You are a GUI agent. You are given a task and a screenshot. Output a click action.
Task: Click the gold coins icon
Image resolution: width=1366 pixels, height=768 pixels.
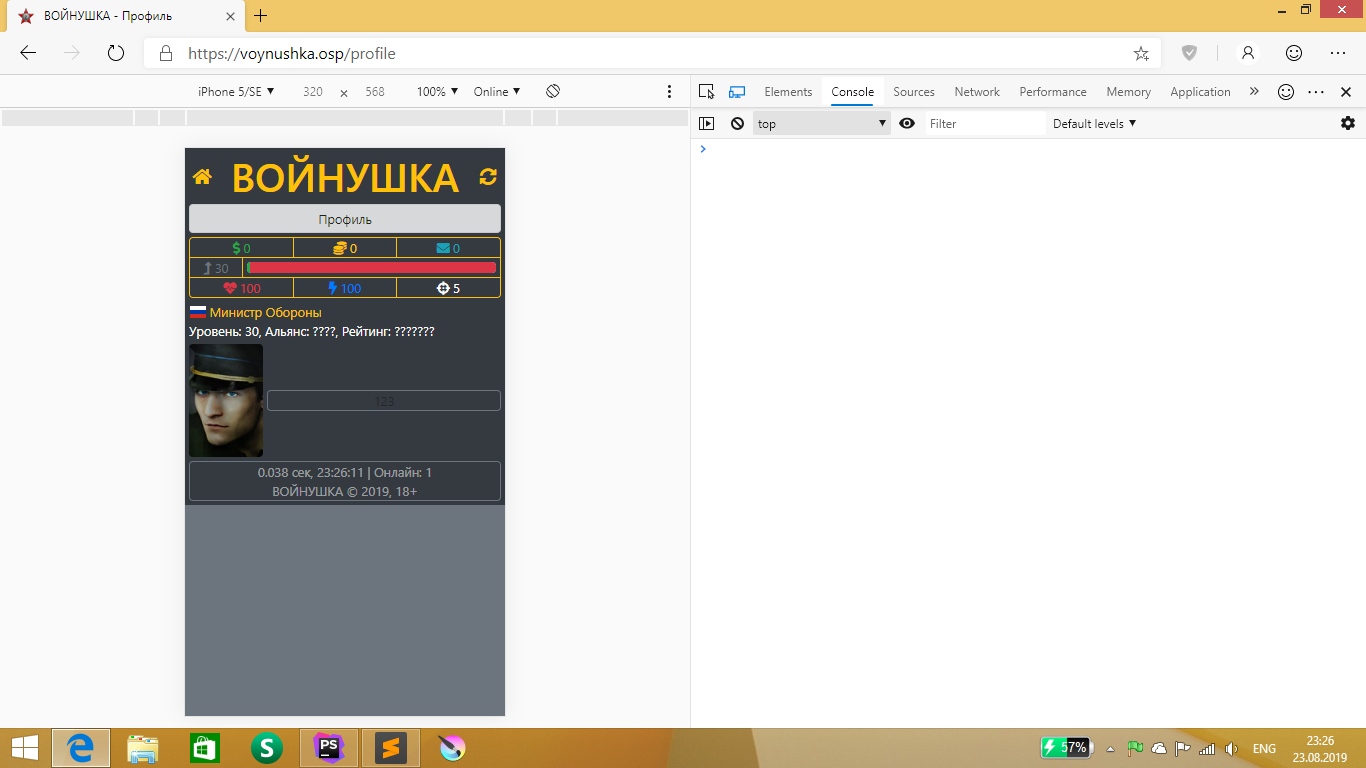pyautogui.click(x=339, y=248)
